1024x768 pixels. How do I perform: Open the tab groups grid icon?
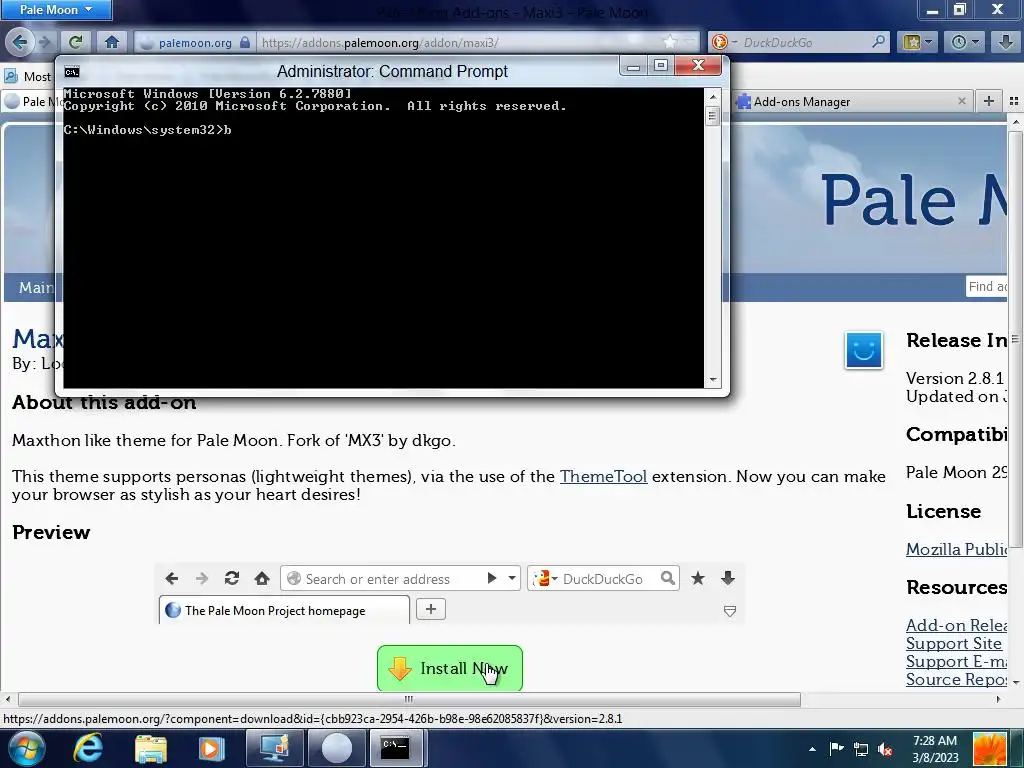[x=1014, y=101]
